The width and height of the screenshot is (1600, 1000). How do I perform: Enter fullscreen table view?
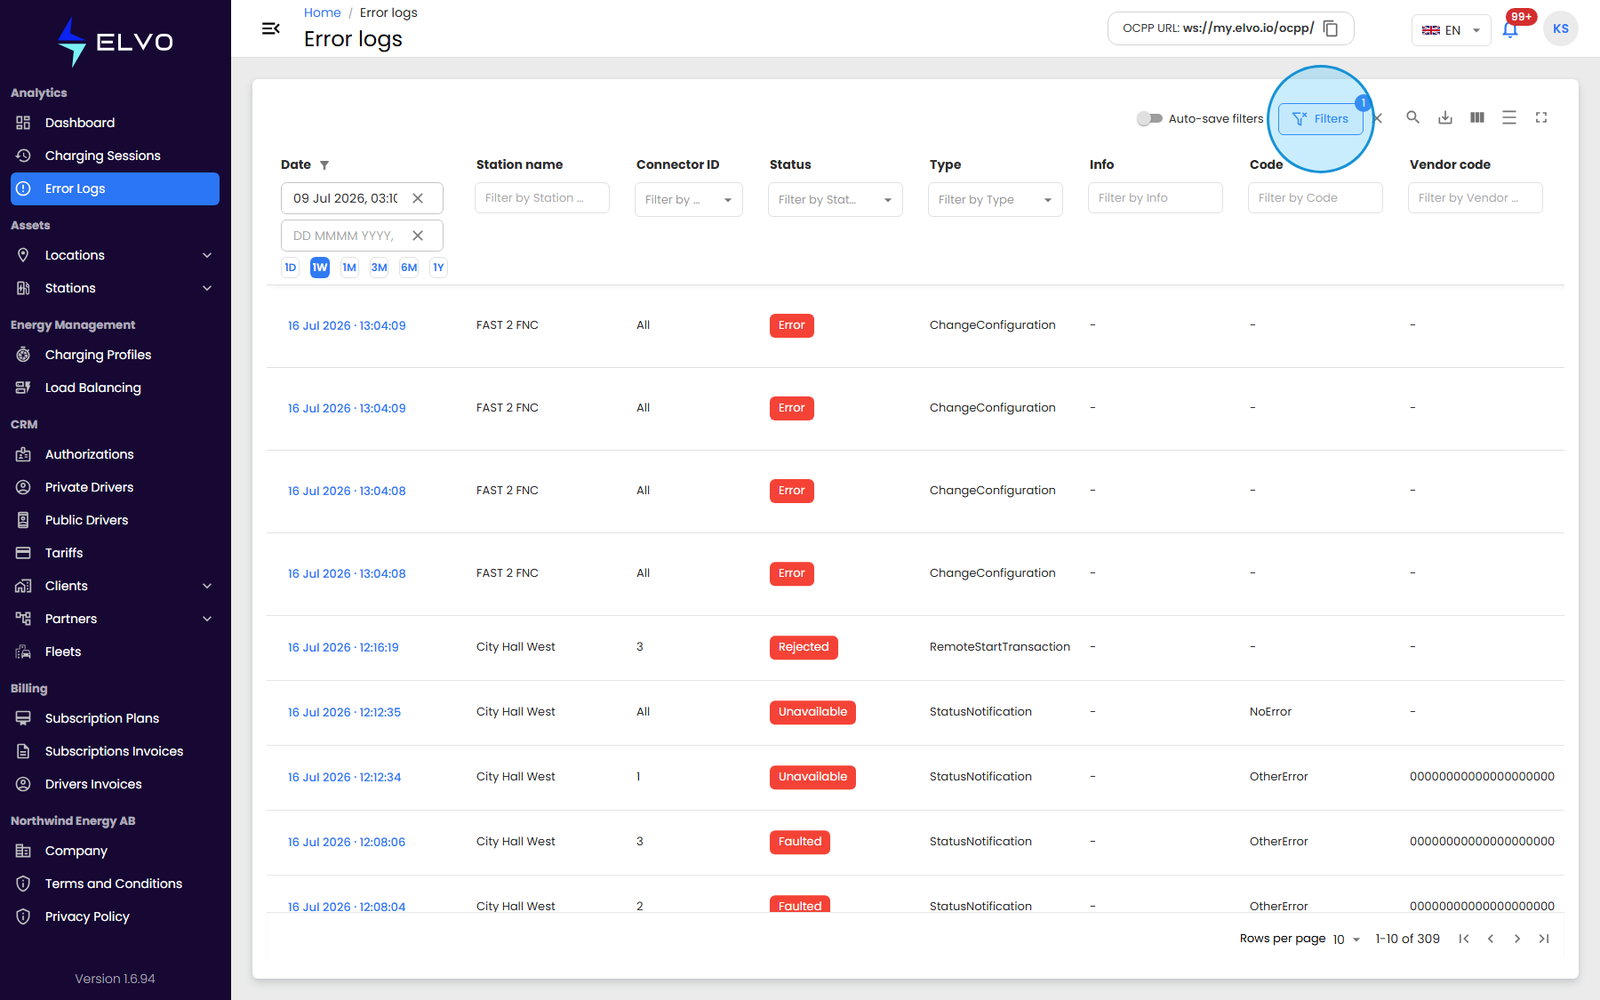(x=1541, y=118)
